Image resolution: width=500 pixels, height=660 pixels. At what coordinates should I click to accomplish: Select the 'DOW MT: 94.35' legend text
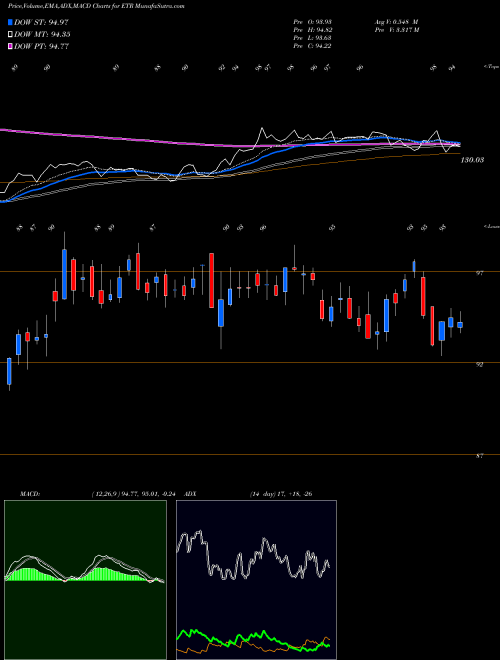pos(42,35)
